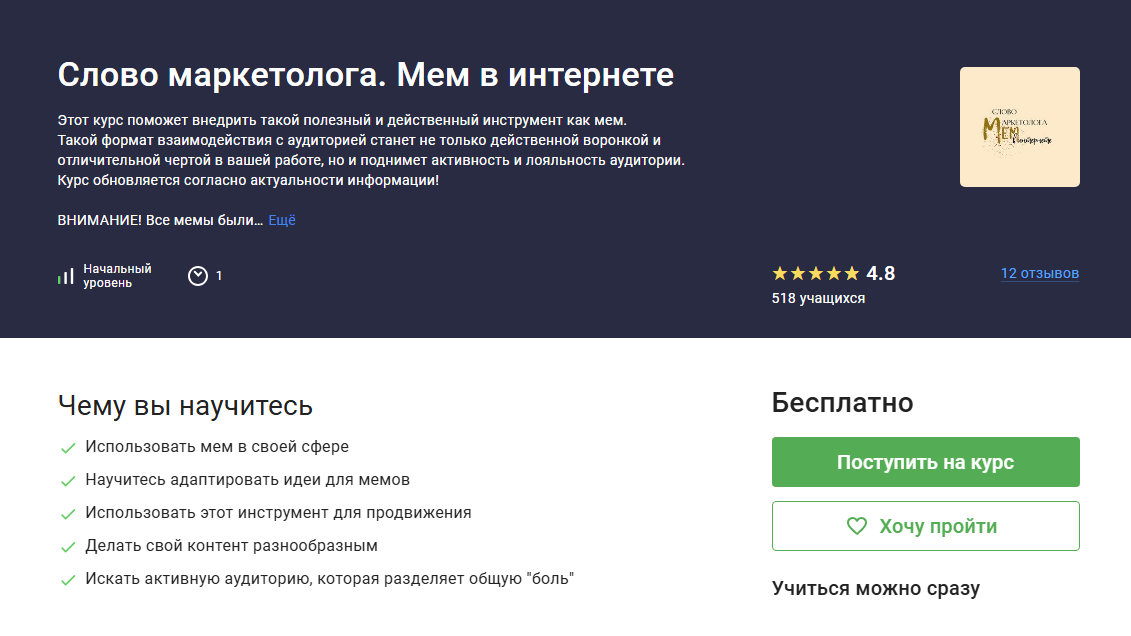Click the checkmark beside Использовать этот инструмент
1131x636 pixels.
[x=68, y=514]
